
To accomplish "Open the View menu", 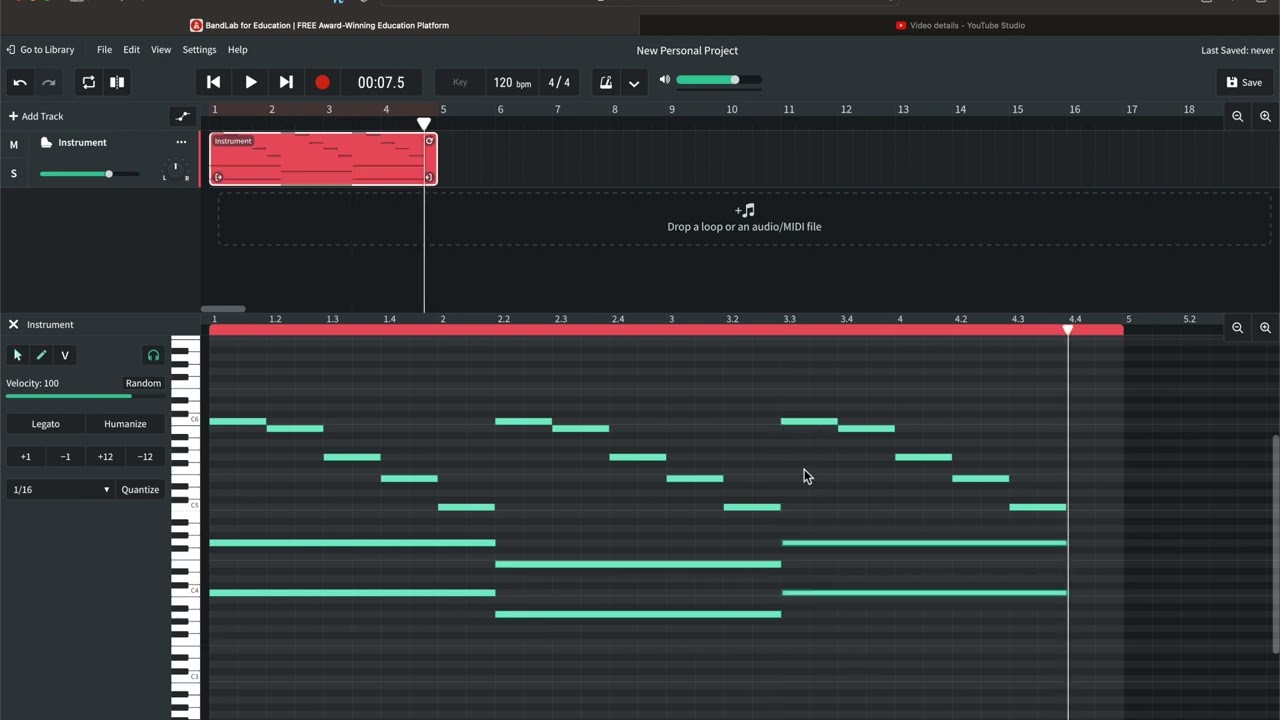I will click(x=161, y=50).
